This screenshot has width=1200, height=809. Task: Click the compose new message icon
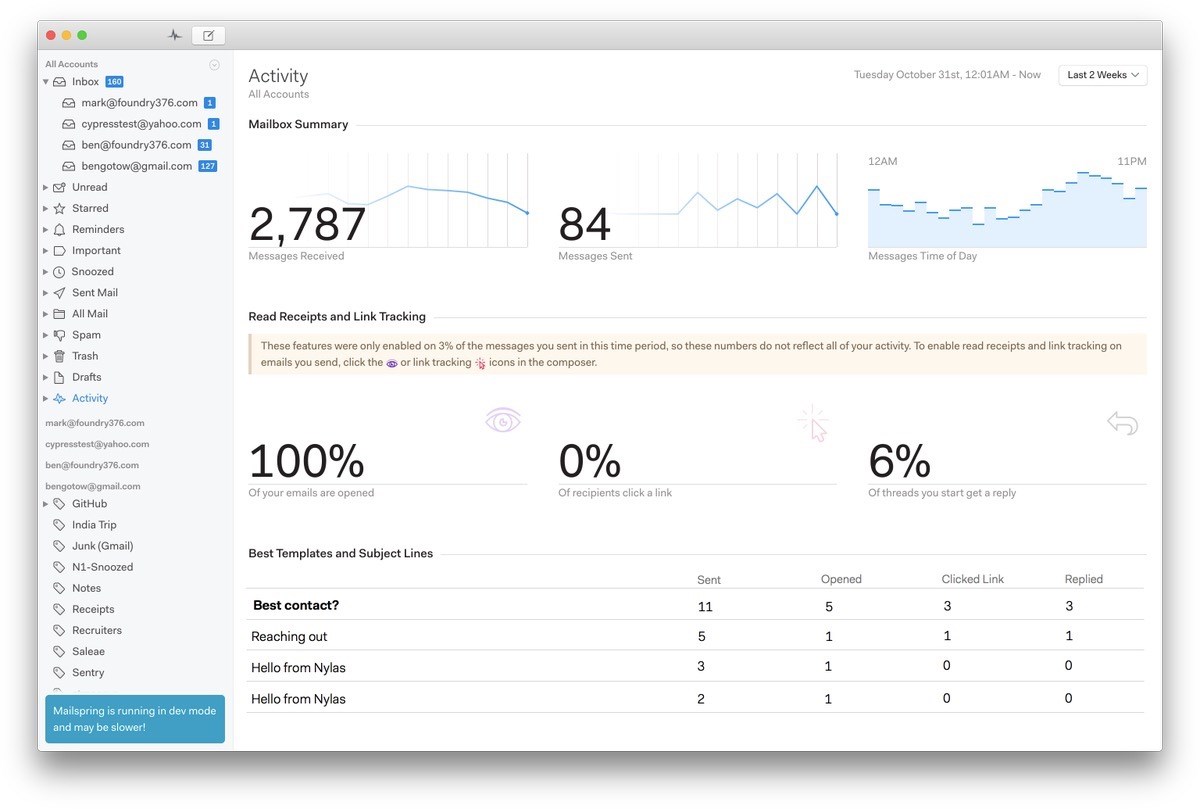(x=208, y=35)
